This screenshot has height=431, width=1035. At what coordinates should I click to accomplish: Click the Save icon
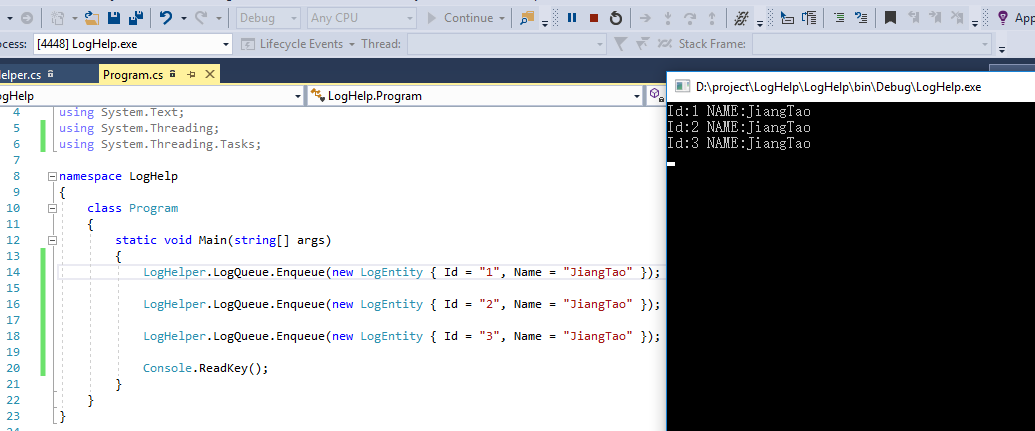click(x=114, y=18)
